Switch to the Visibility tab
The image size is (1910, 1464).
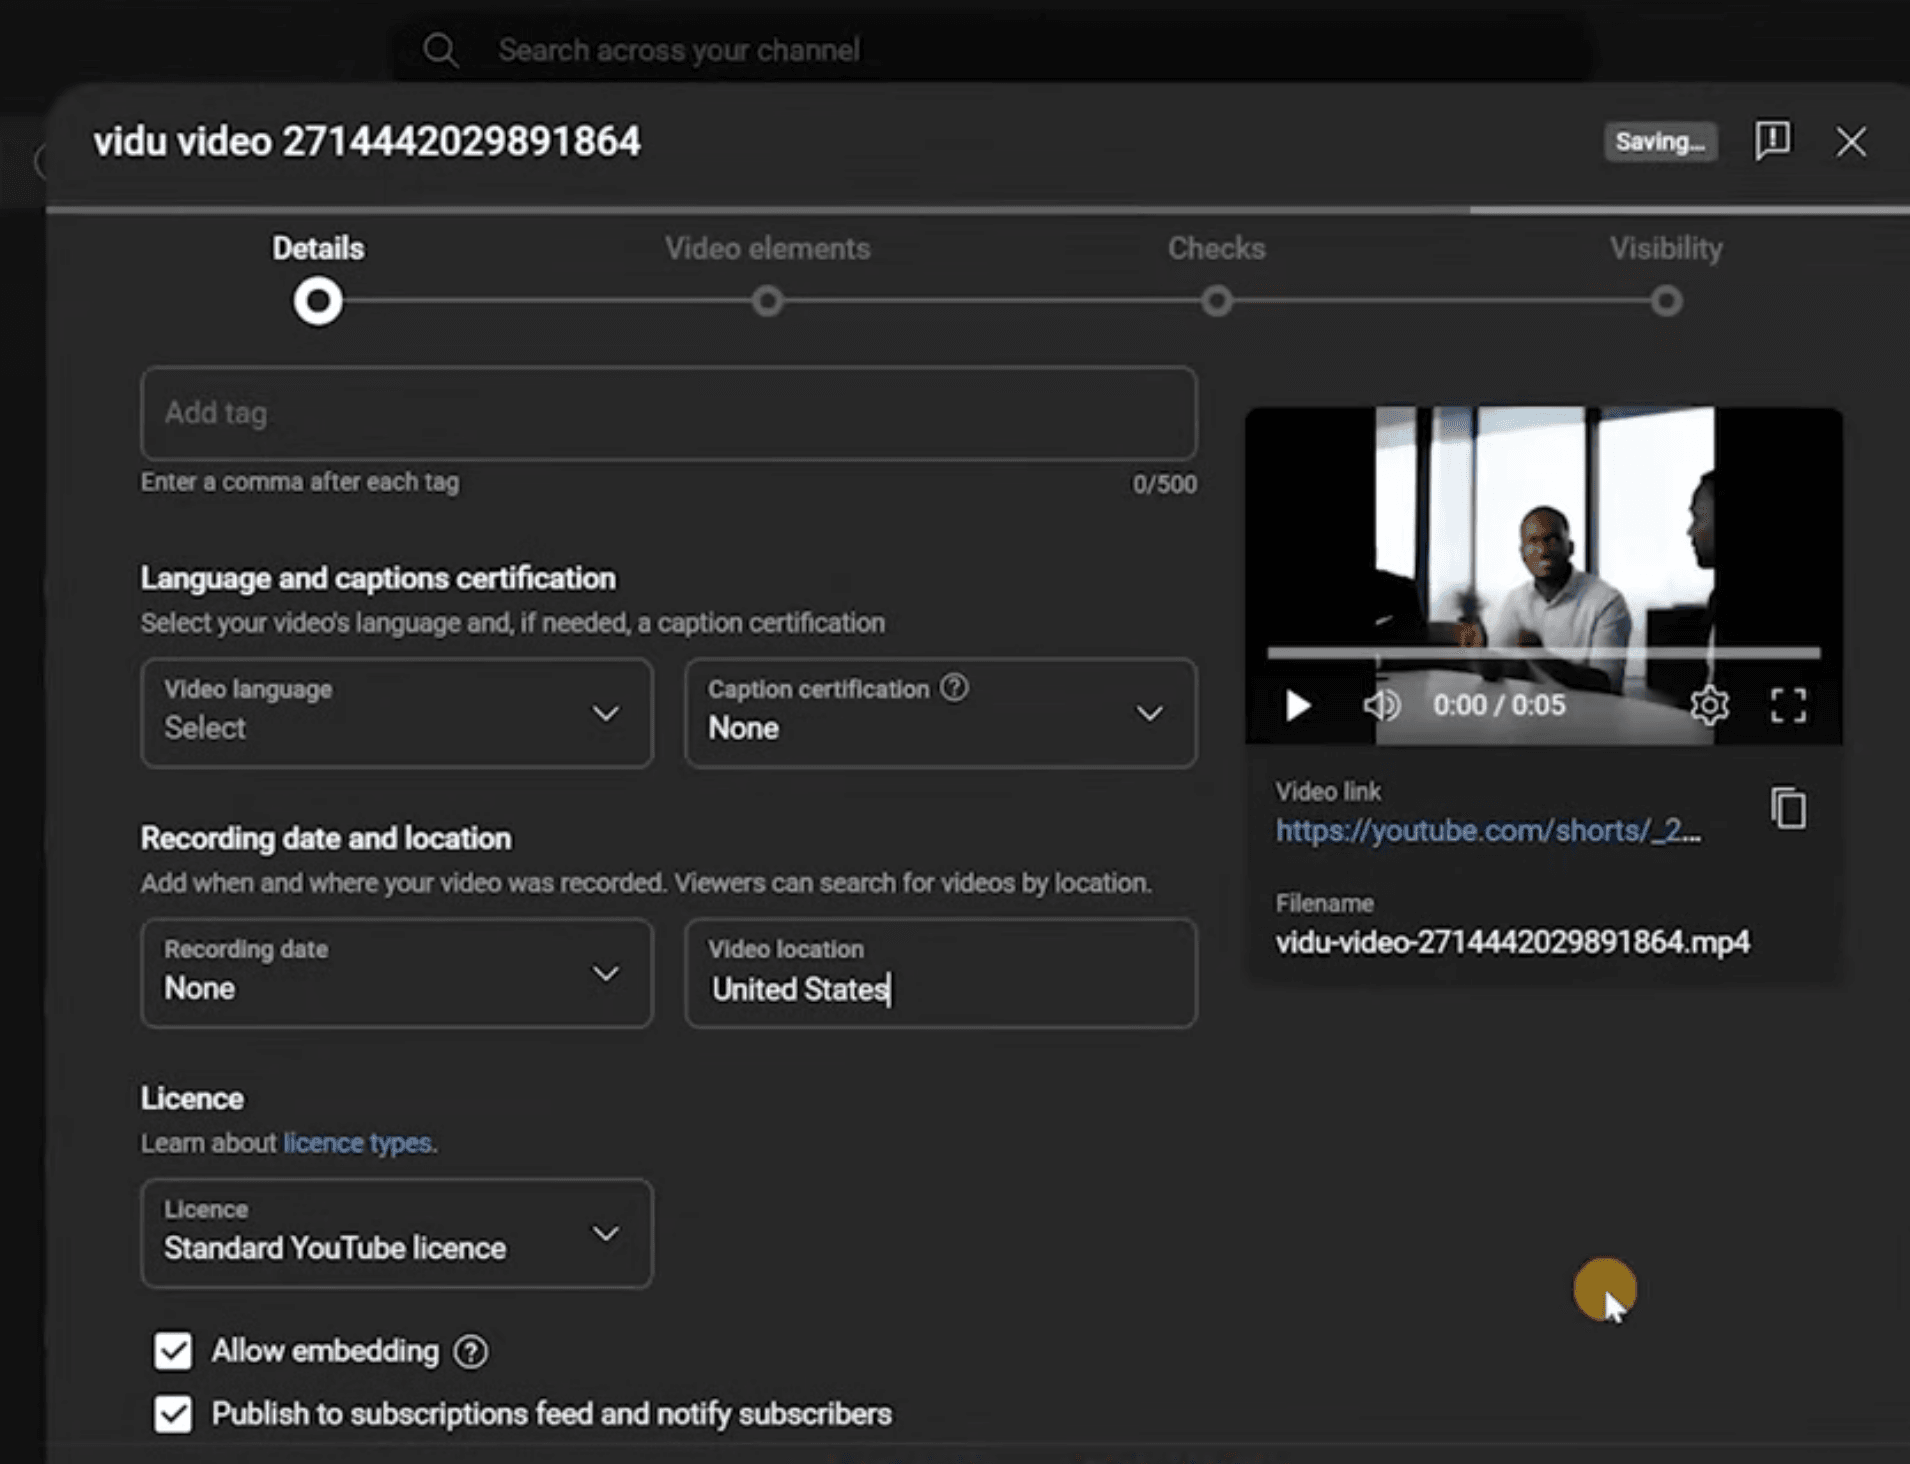(x=1664, y=248)
